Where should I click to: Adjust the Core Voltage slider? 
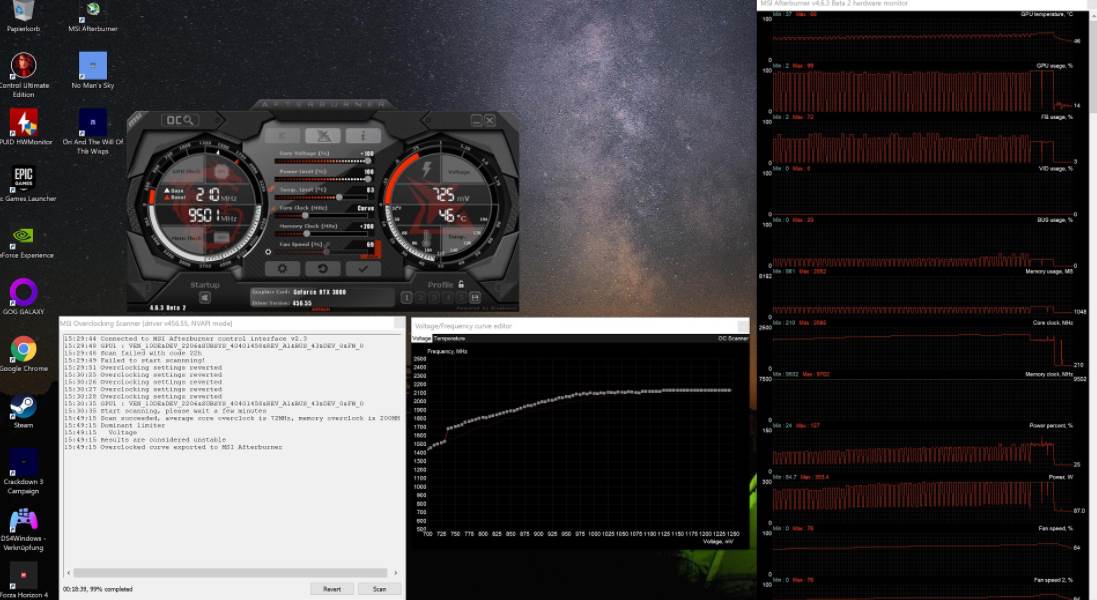click(324, 161)
